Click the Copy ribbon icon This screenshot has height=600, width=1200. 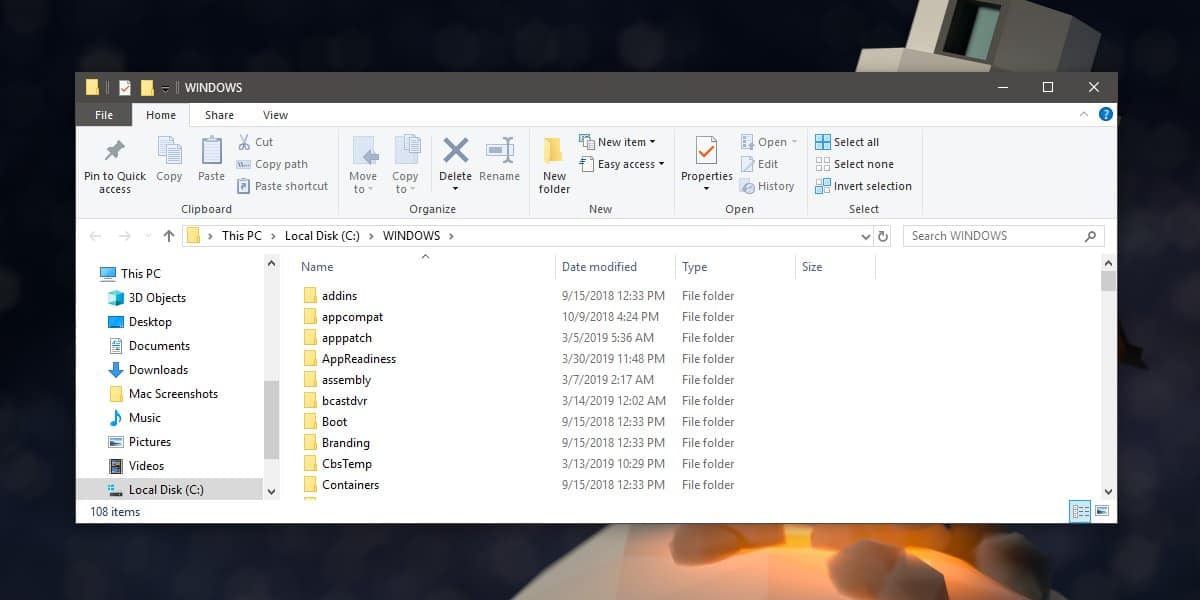pos(169,151)
